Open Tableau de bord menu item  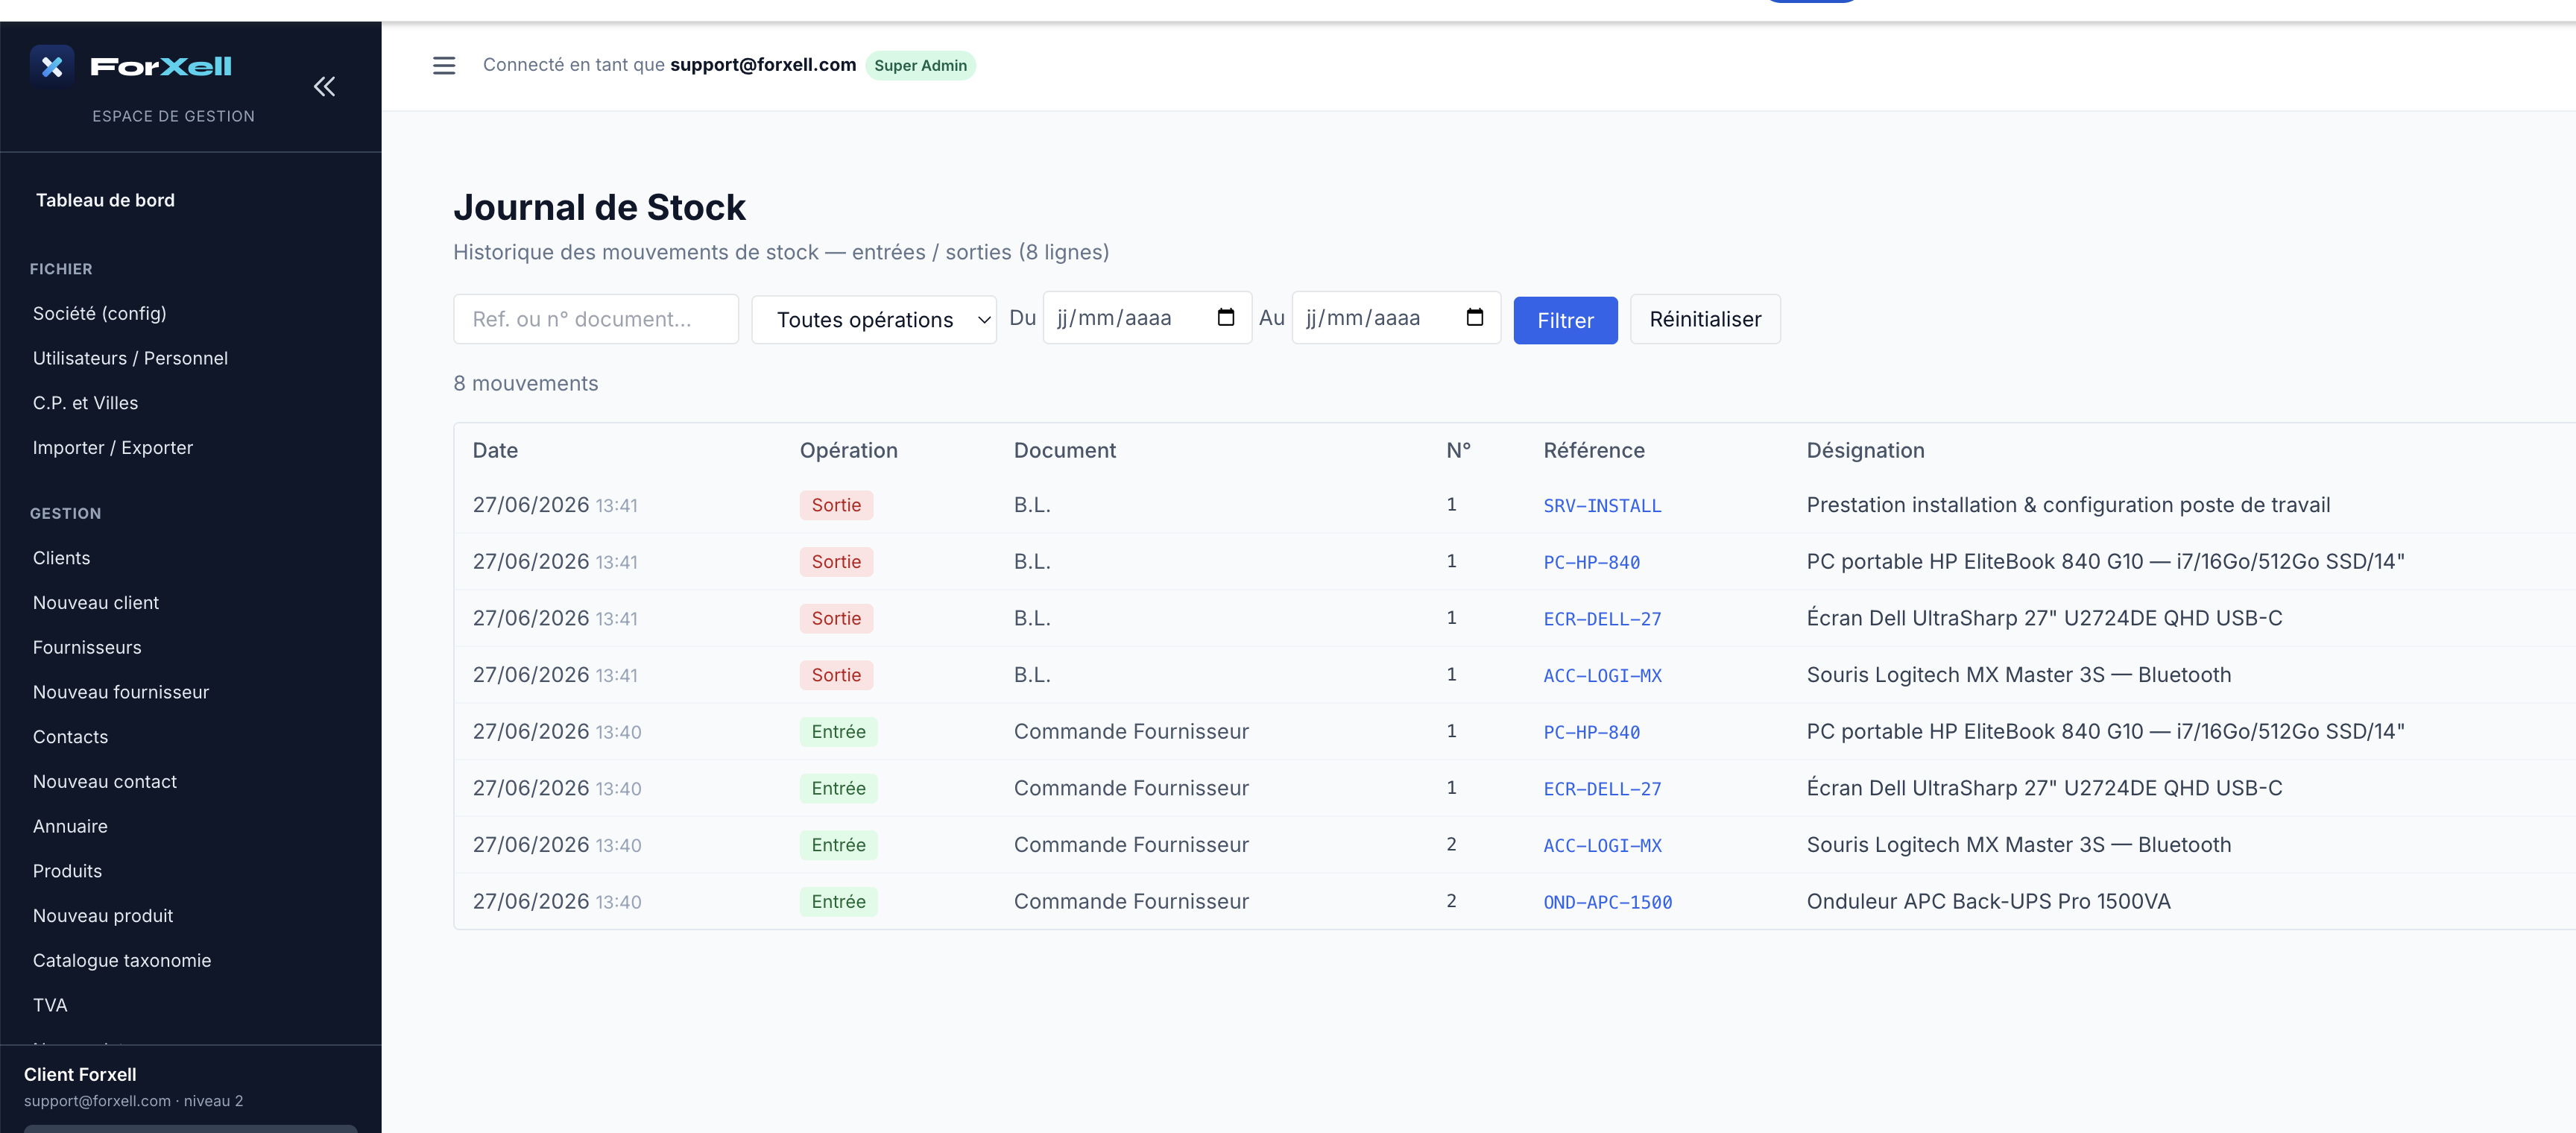[x=105, y=200]
